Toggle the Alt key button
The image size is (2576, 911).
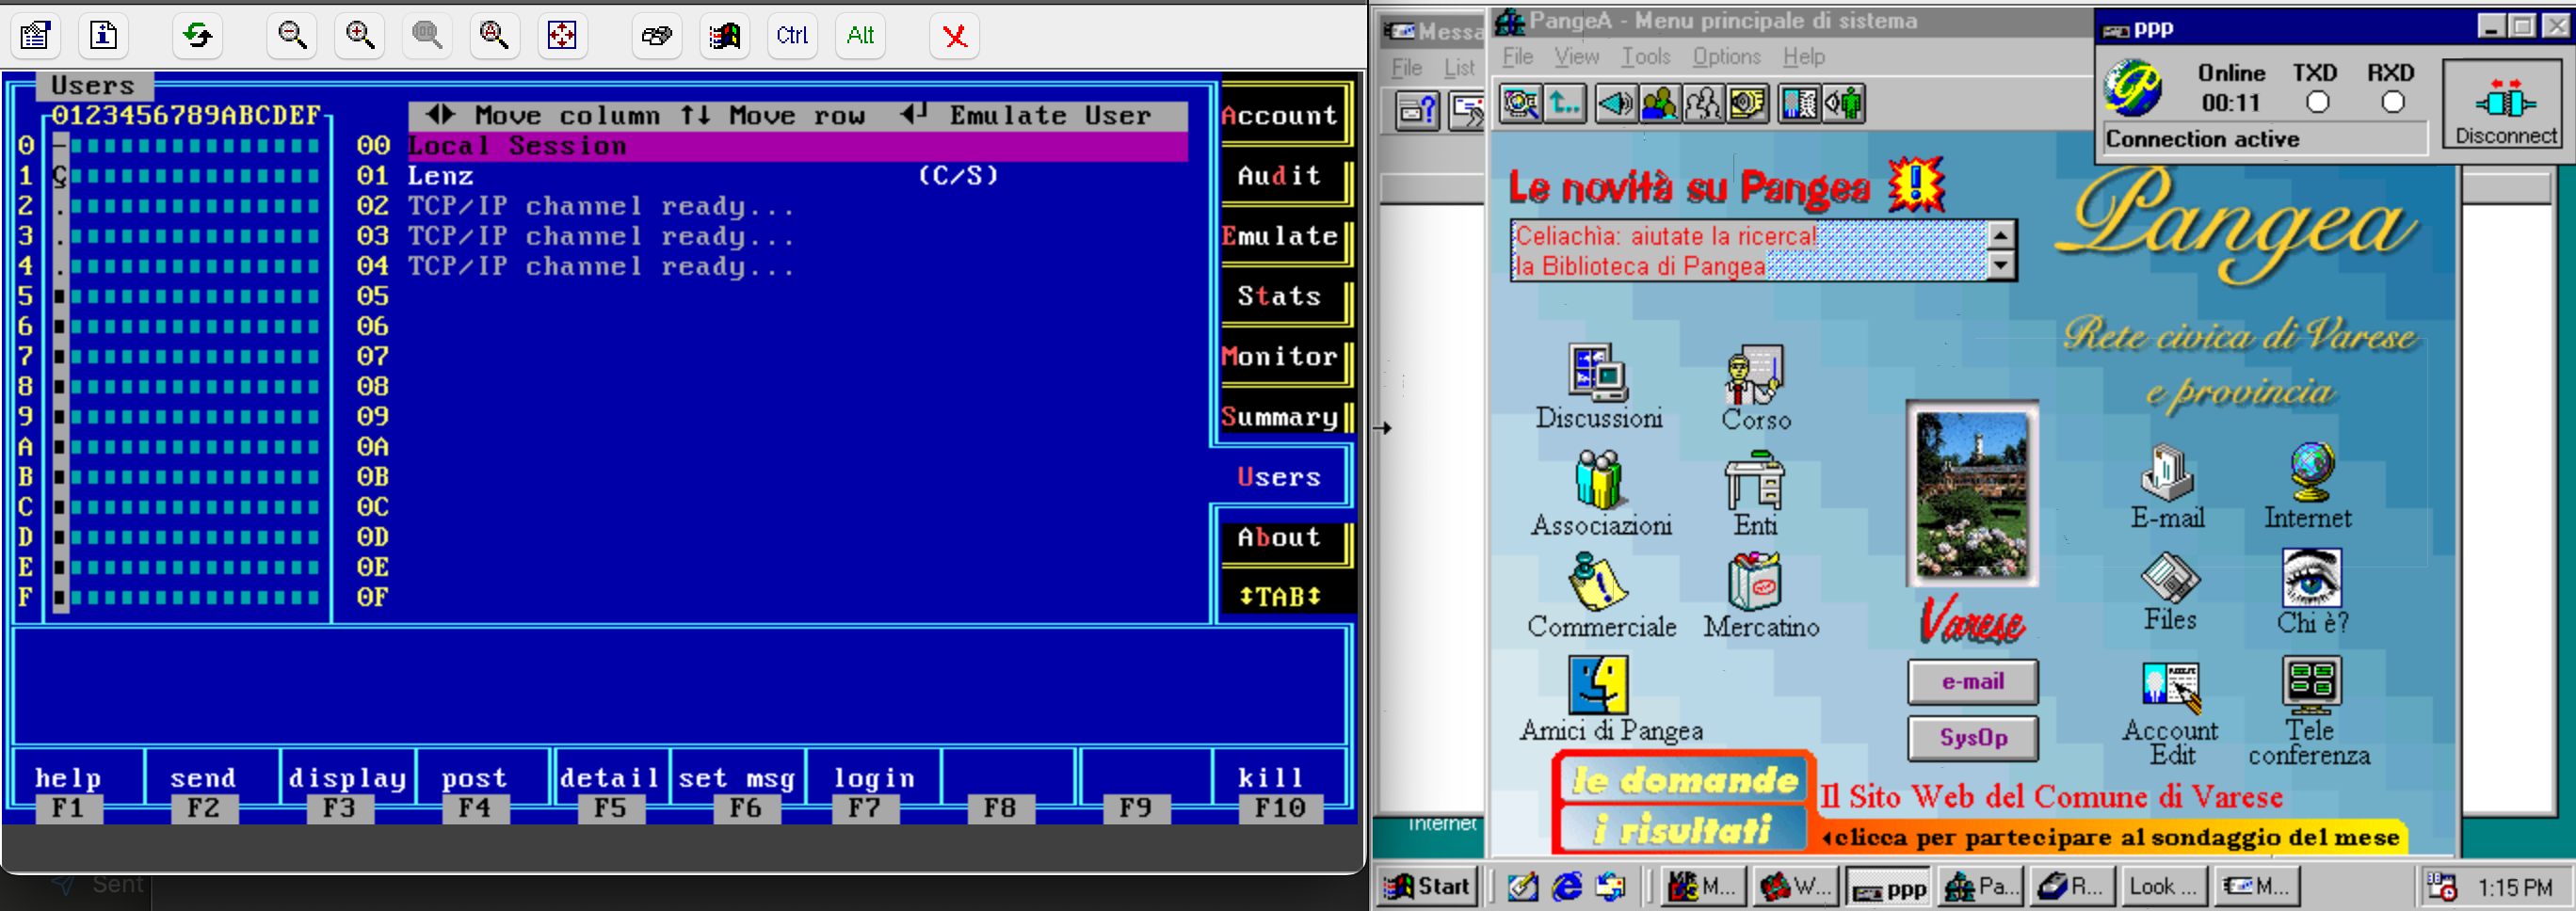click(860, 35)
